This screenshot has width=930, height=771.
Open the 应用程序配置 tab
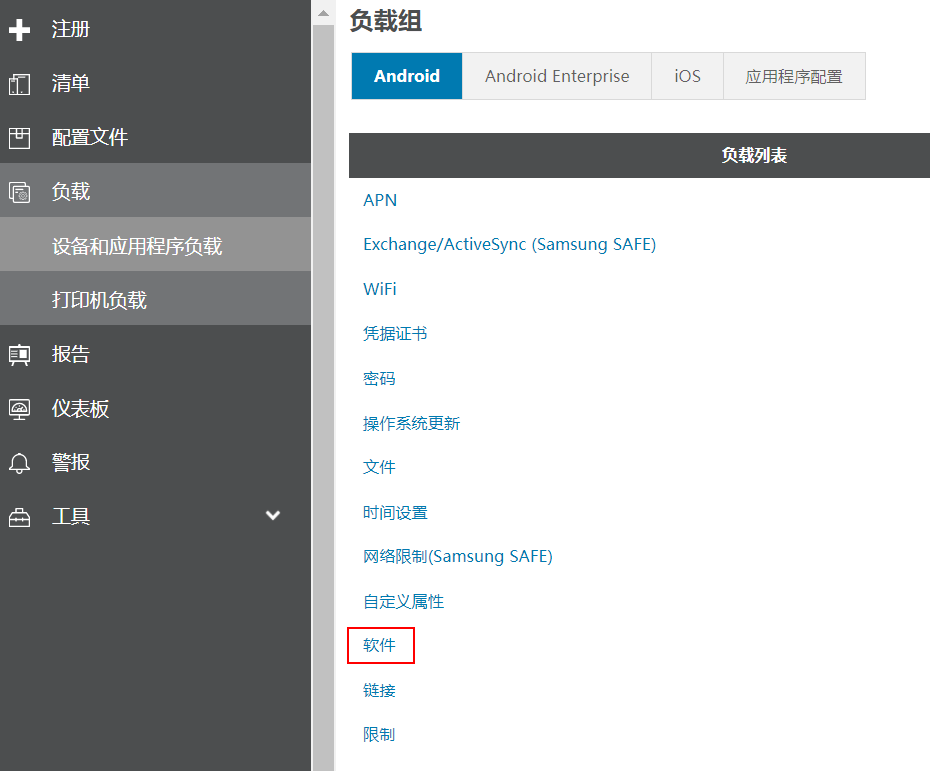click(x=794, y=76)
